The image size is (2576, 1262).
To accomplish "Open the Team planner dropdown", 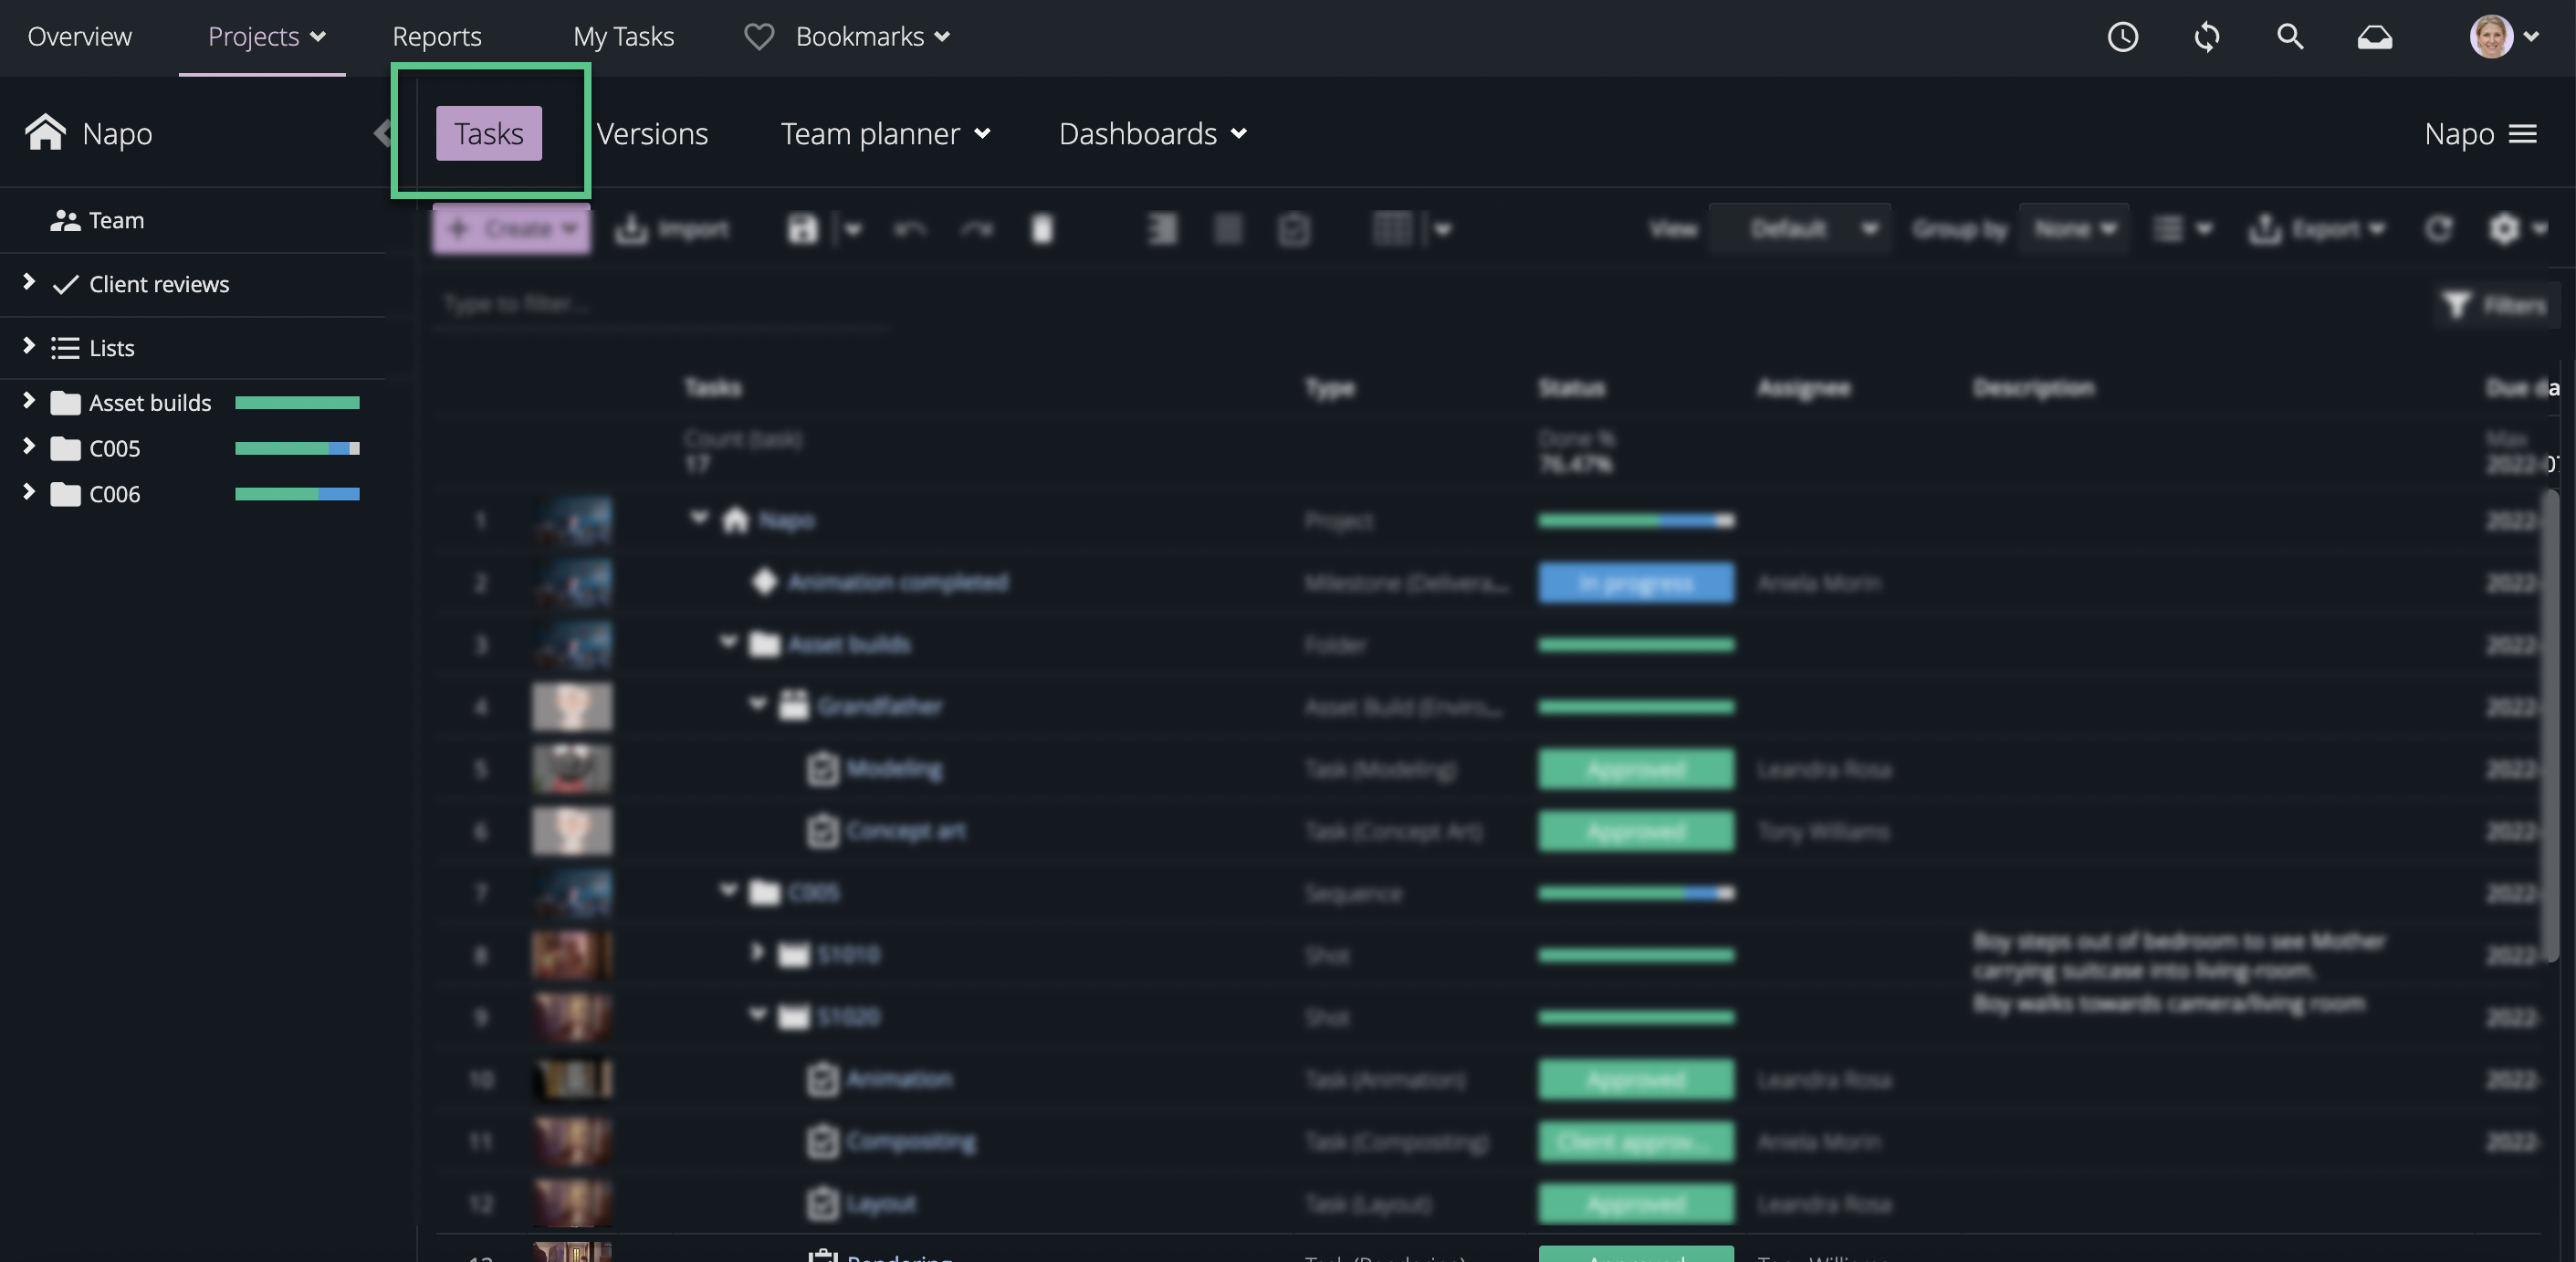I will click(885, 133).
